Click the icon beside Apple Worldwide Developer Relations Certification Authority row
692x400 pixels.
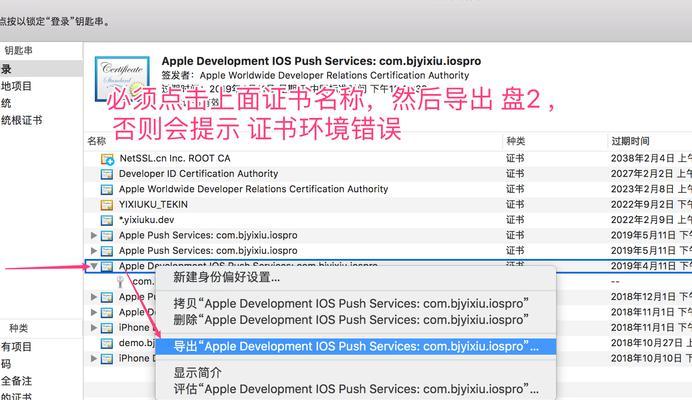[106, 189]
